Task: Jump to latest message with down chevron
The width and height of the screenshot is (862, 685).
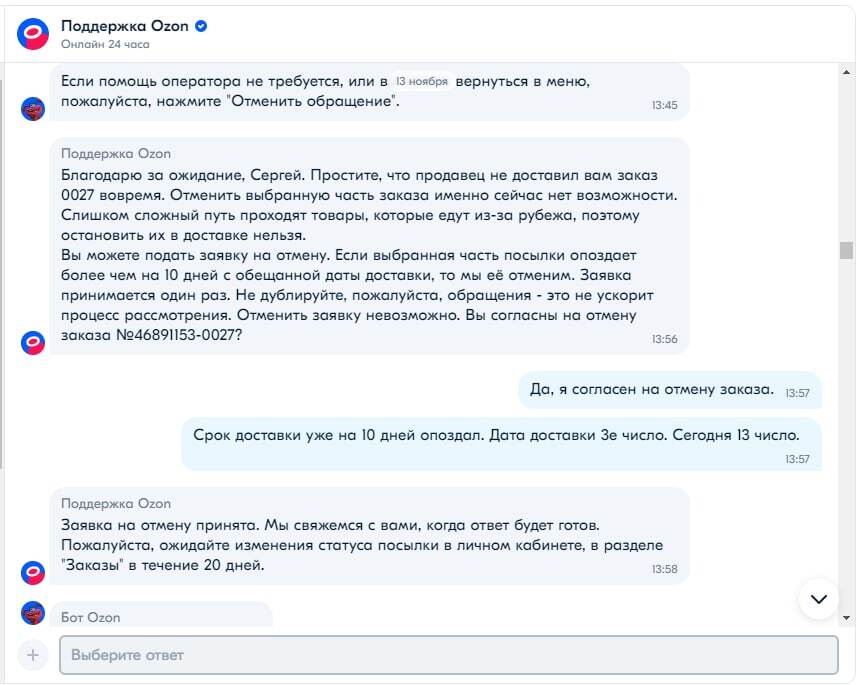Action: click(819, 599)
